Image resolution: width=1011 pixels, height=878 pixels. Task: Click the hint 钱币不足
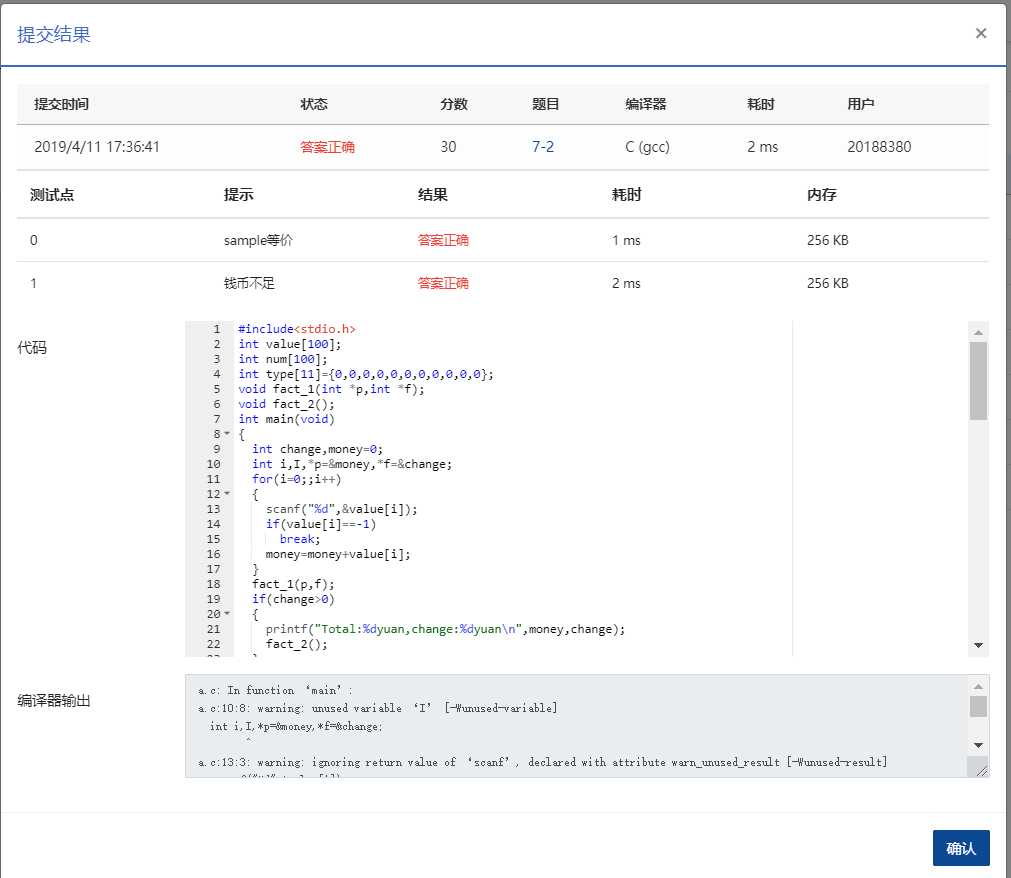click(x=249, y=283)
